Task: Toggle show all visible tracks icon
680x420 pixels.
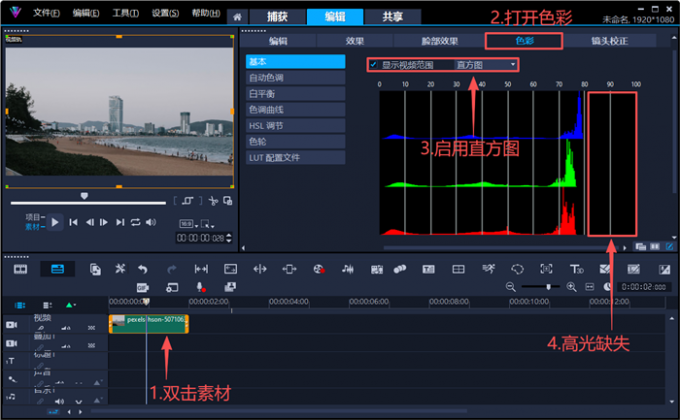Action: (x=20, y=305)
